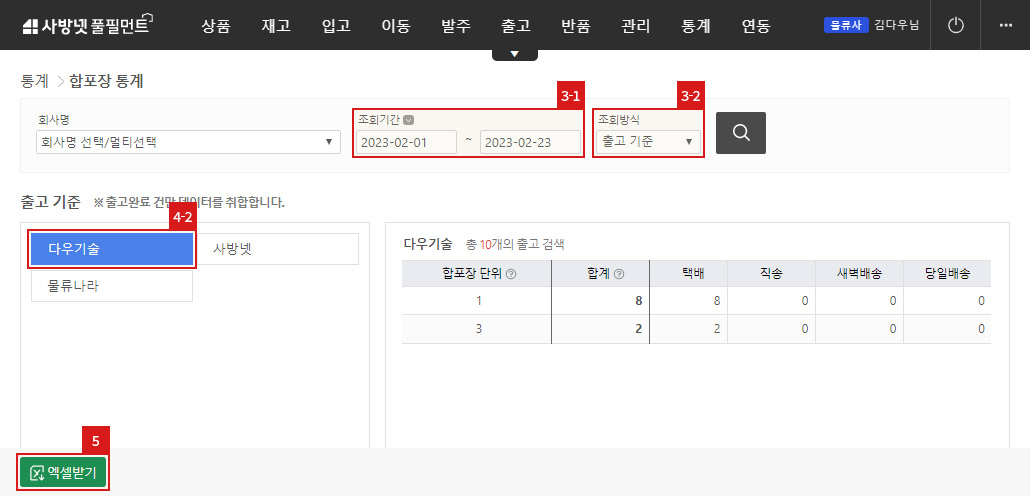The width and height of the screenshot is (1030, 496).
Task: Open the 반품 menu
Action: (x=575, y=26)
